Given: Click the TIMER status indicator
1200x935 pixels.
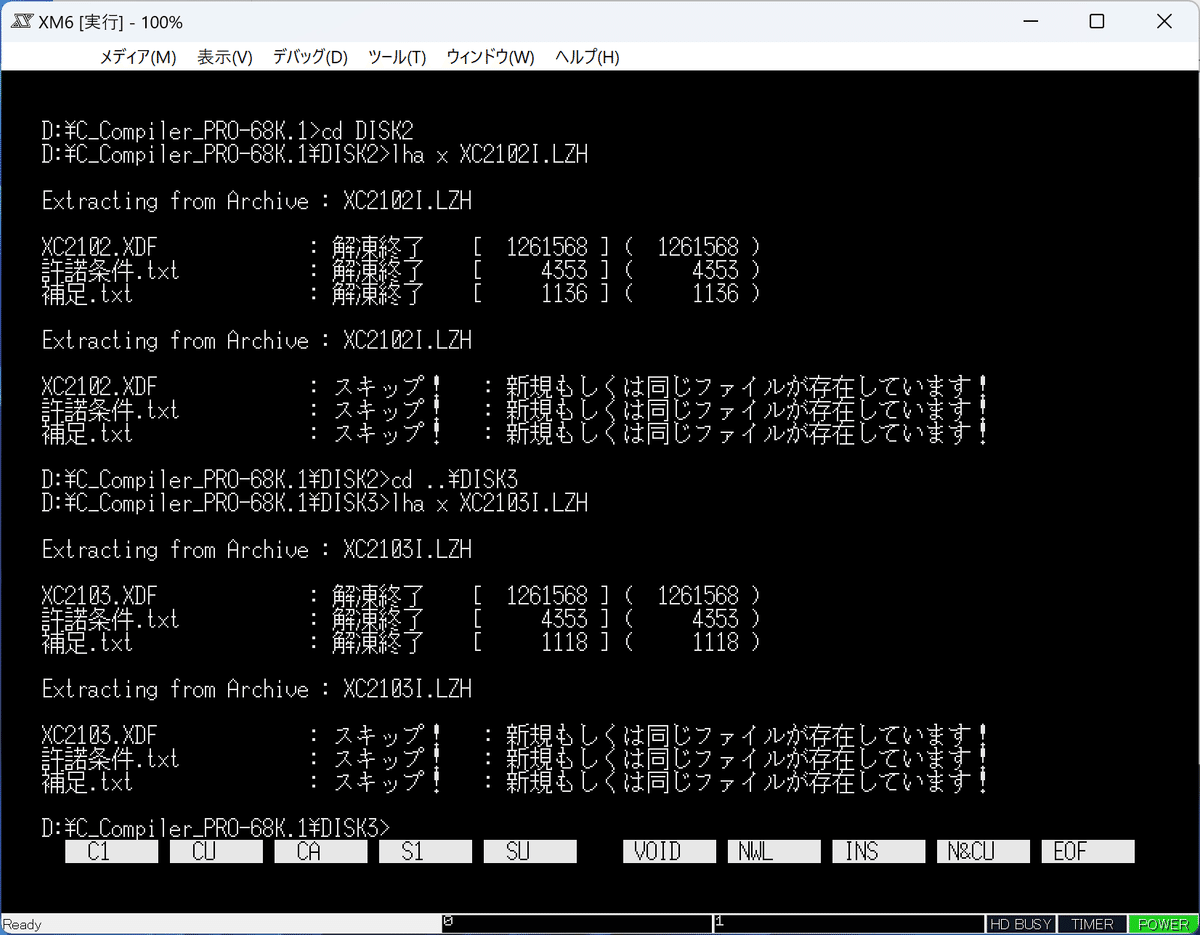Looking at the screenshot, I should (1092, 925).
